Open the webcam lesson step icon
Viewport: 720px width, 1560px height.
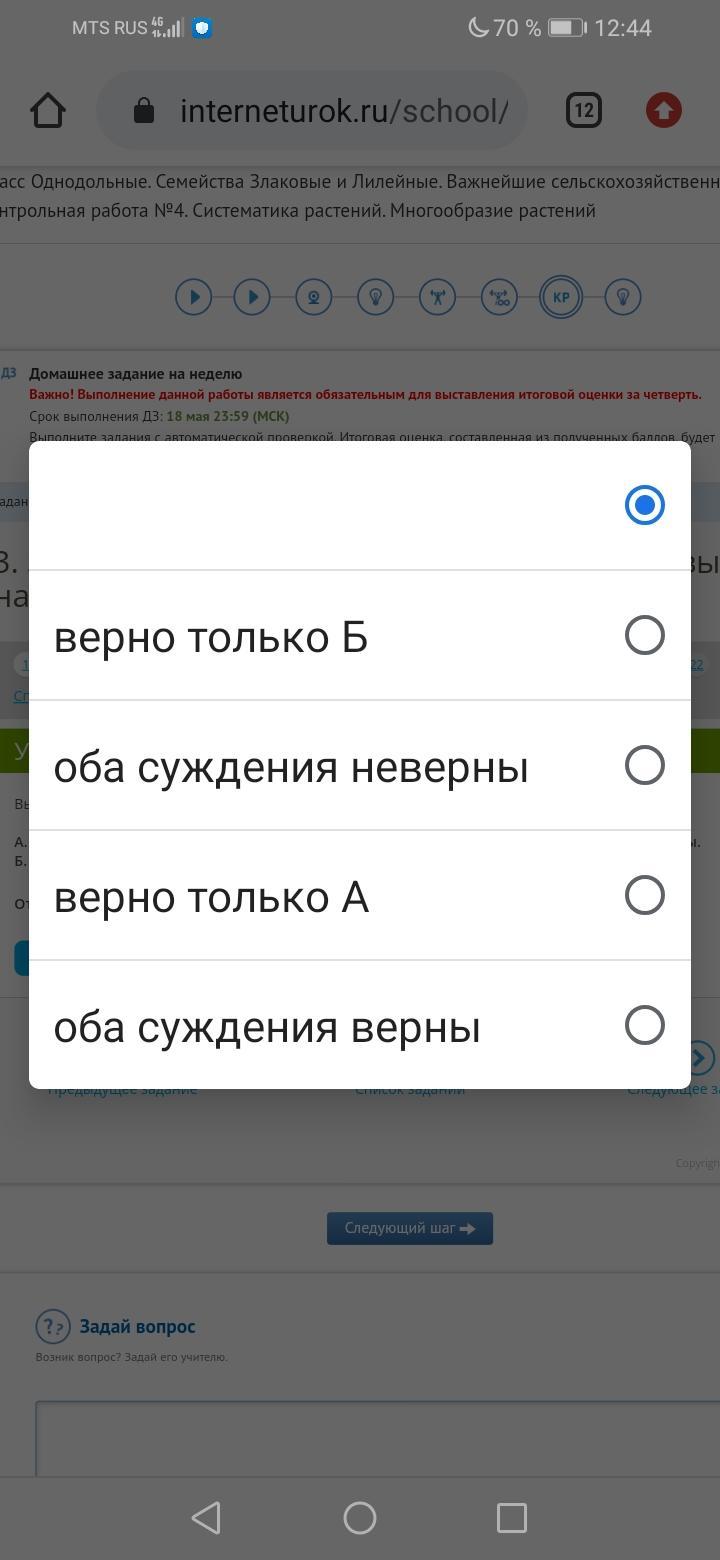pos(313,297)
